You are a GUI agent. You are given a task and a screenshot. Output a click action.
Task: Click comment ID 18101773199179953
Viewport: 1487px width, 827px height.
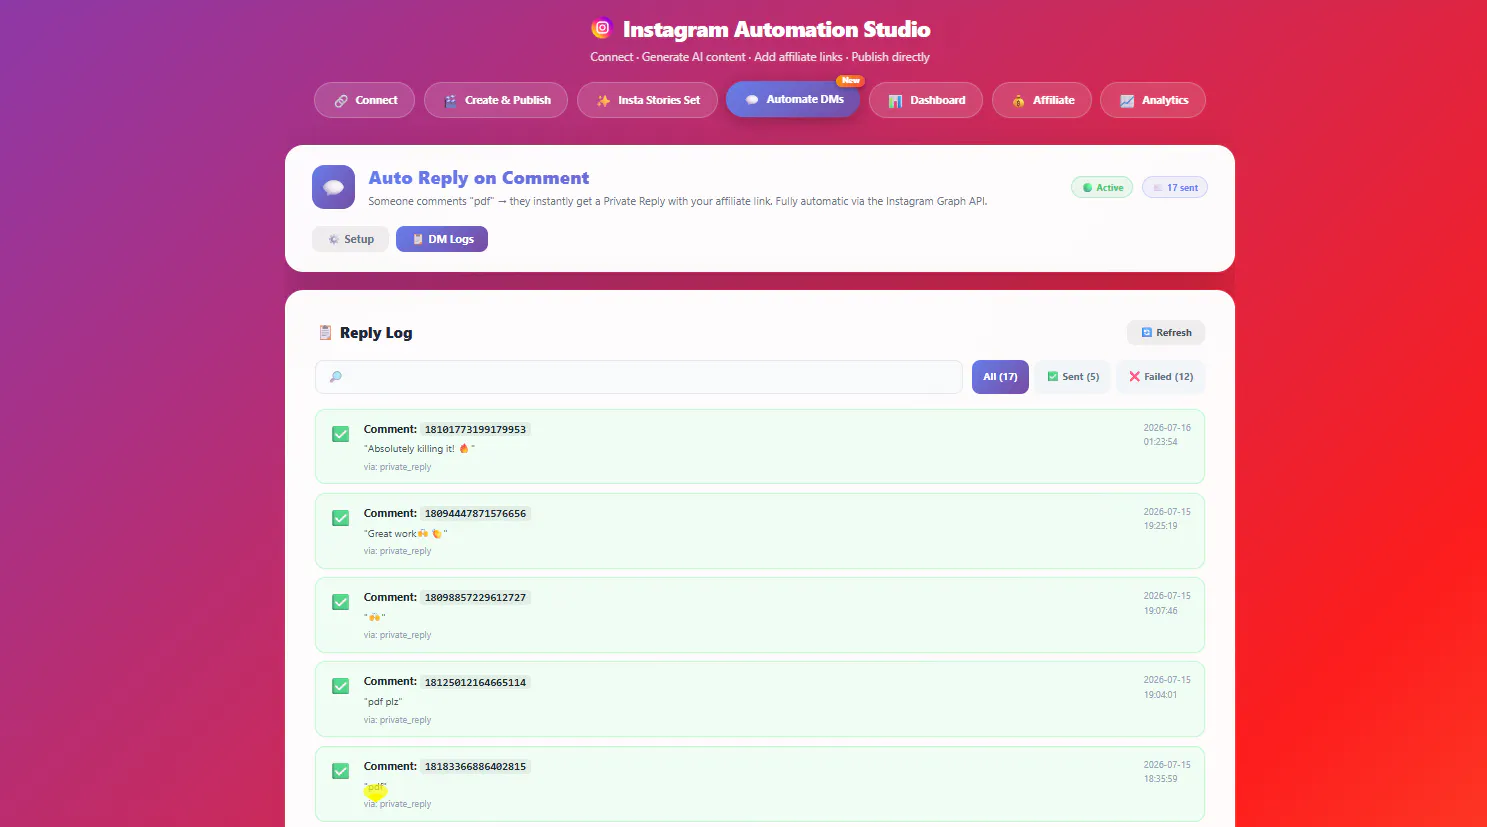475,430
